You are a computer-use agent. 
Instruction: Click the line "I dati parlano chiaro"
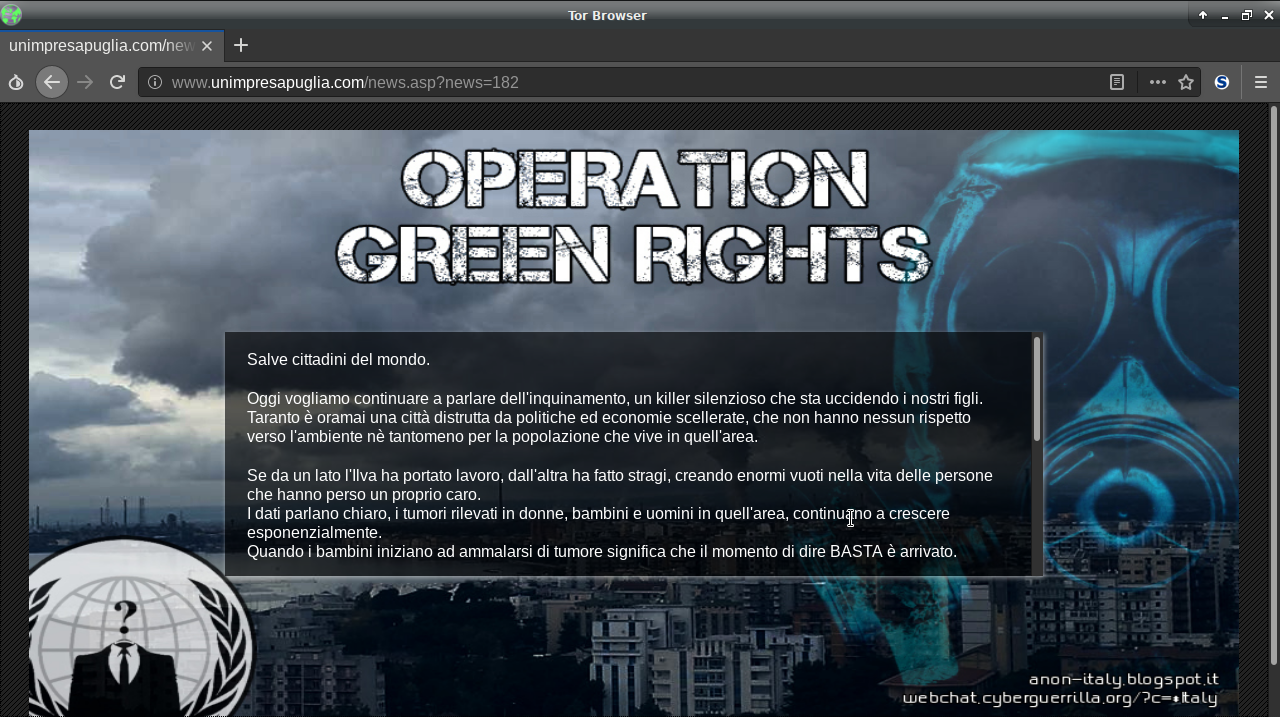pos(598,514)
